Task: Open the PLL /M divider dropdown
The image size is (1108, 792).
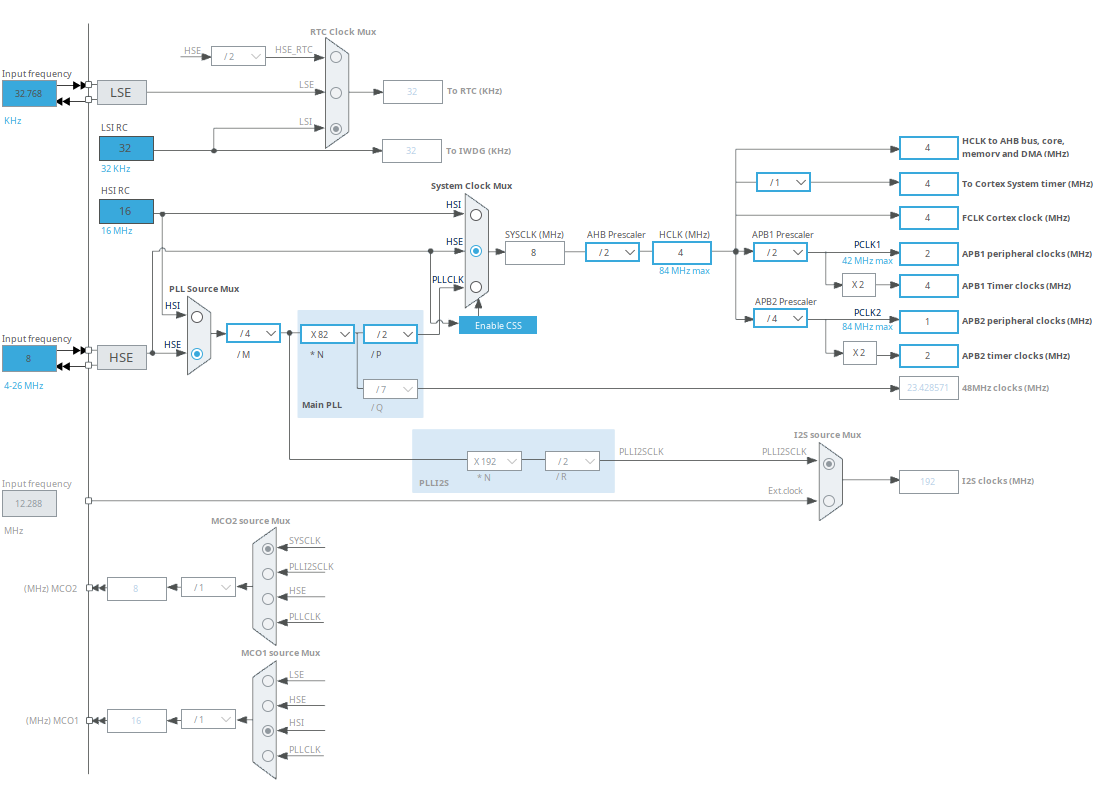Action: point(254,333)
